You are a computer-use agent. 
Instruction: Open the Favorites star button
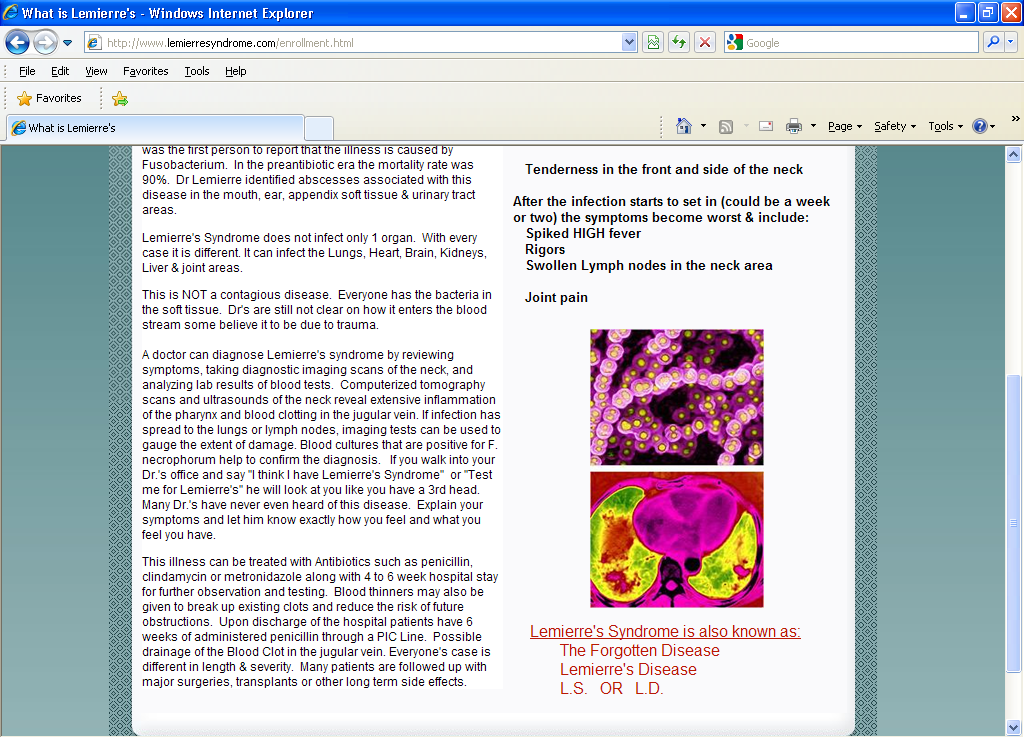click(x=50, y=99)
